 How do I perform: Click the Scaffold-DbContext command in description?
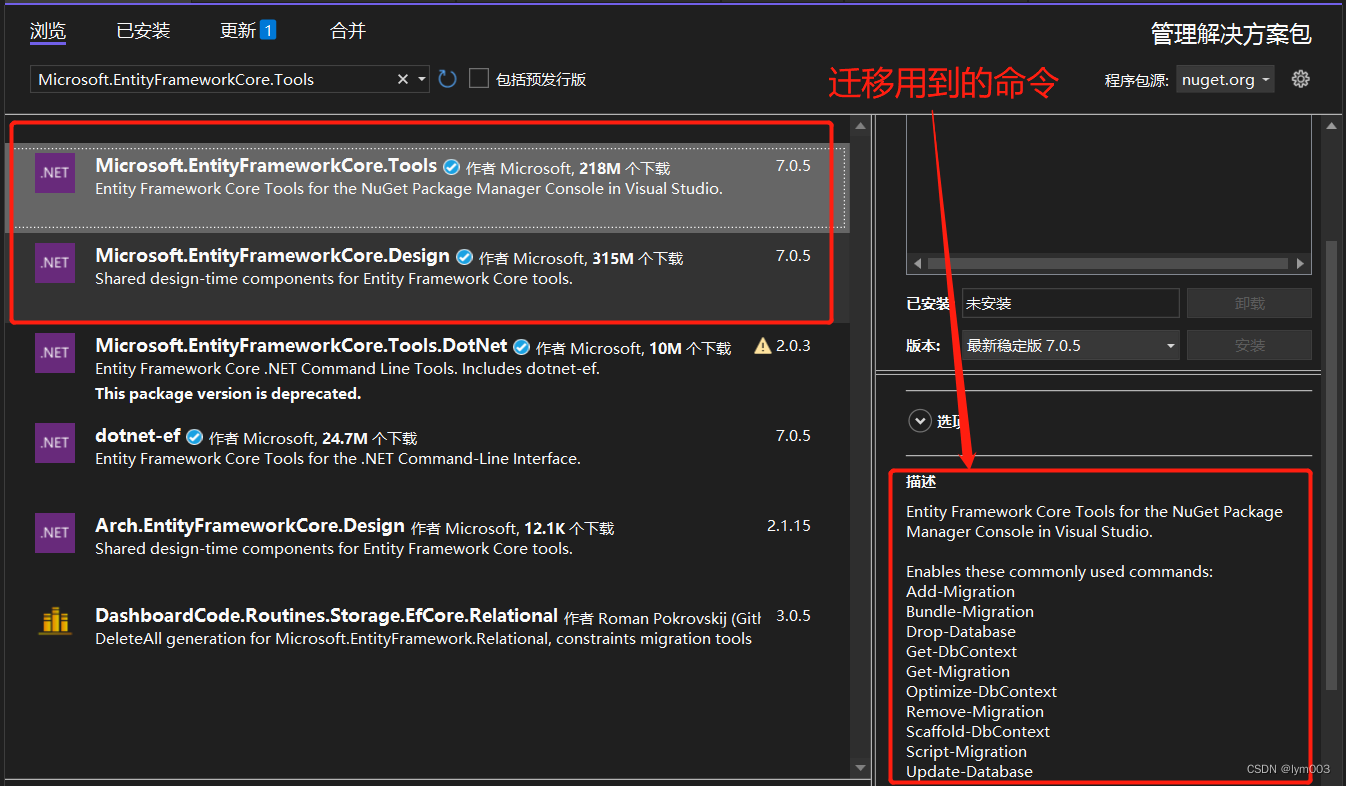pos(978,732)
